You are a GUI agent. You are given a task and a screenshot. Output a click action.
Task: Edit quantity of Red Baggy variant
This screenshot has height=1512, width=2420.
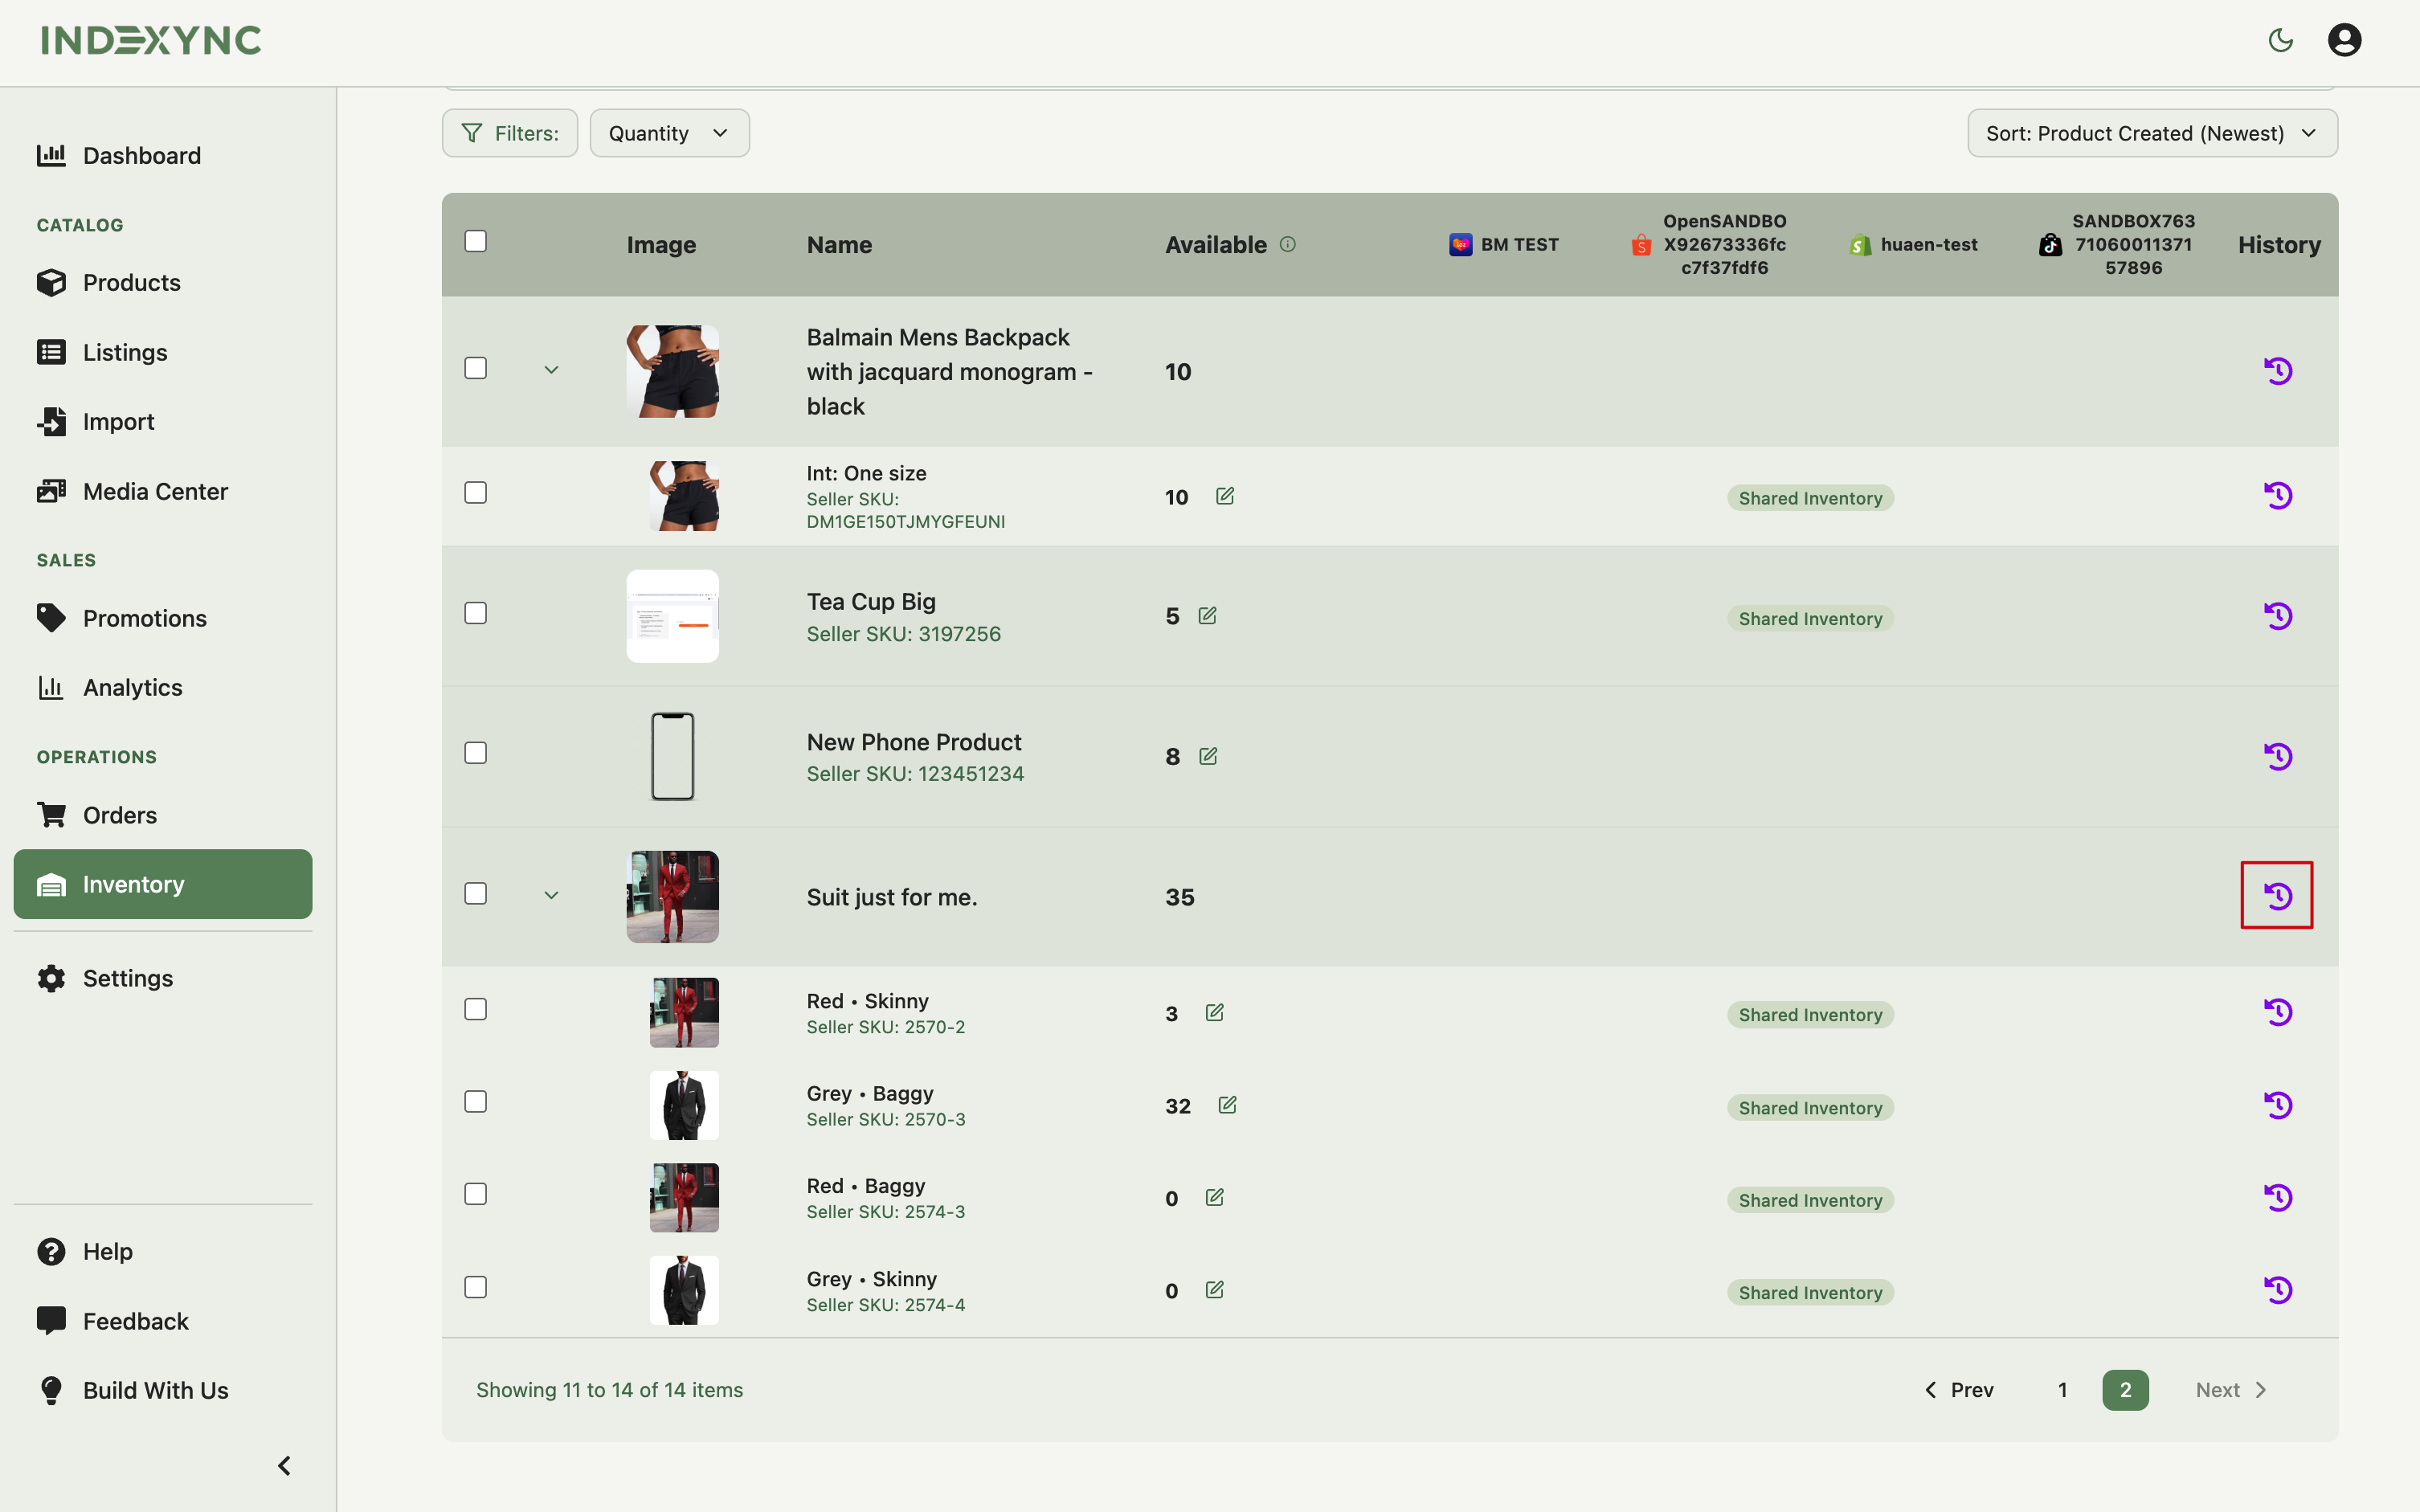[1214, 1198]
